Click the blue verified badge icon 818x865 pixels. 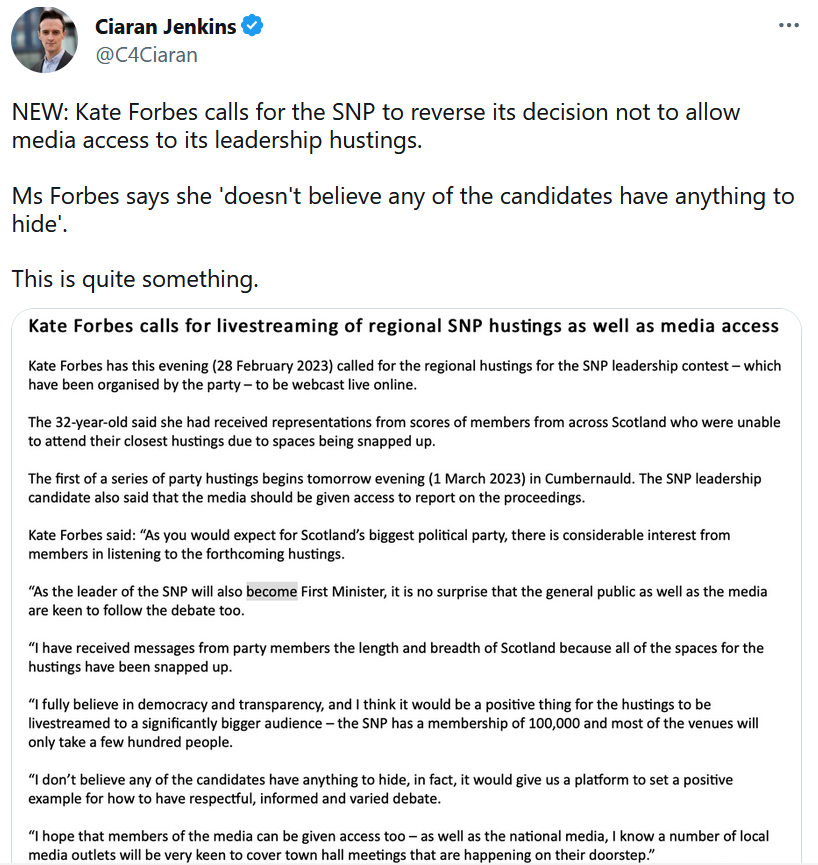coord(252,26)
